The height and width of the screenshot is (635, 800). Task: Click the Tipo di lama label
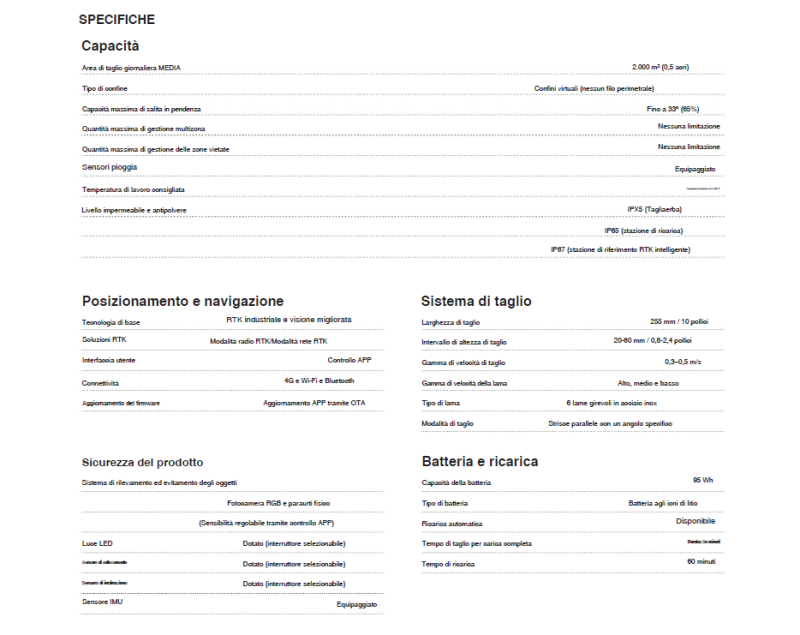tap(441, 403)
